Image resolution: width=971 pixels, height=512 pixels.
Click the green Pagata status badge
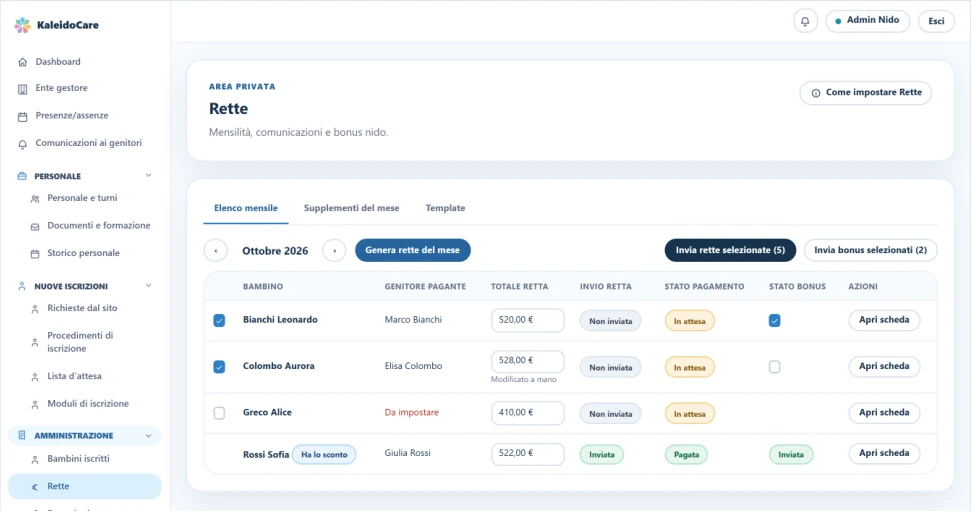click(686, 454)
